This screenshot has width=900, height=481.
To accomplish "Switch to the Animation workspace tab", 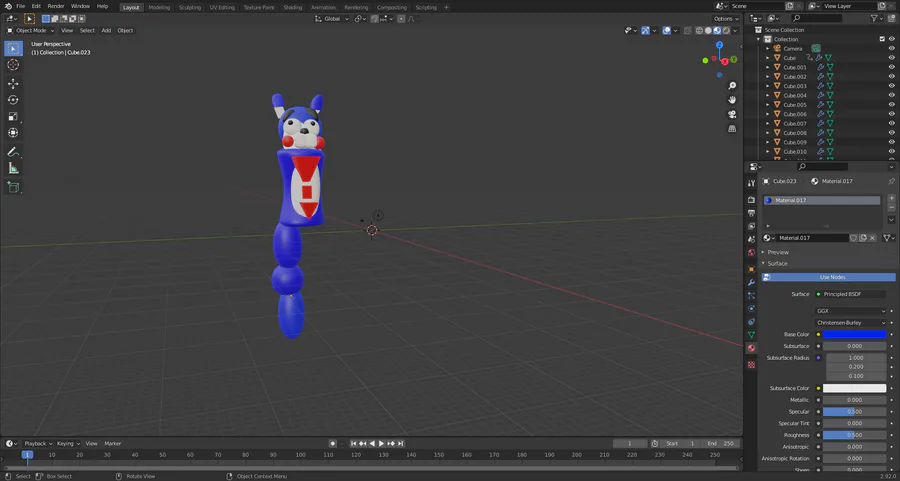I will [323, 7].
